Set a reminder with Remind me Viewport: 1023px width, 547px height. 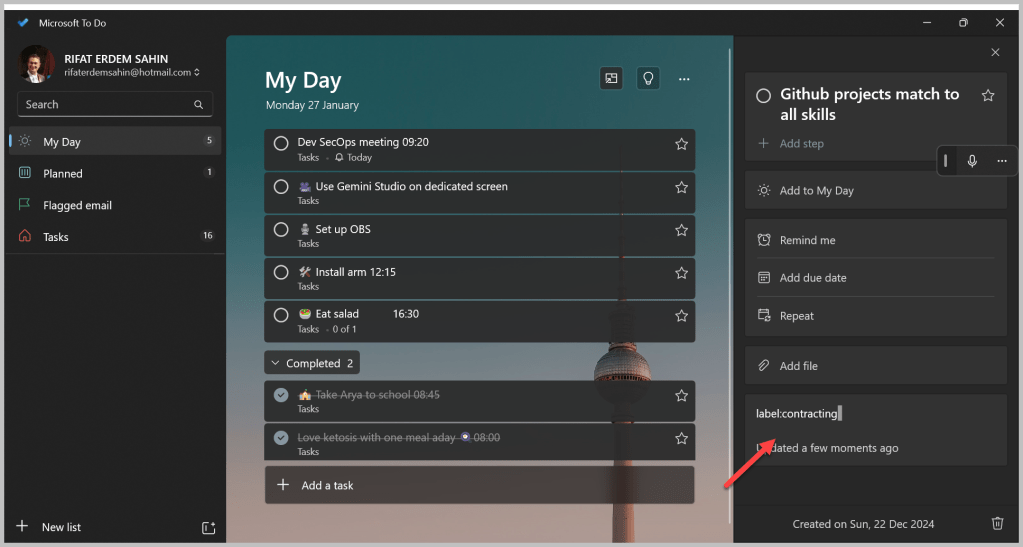(x=876, y=240)
